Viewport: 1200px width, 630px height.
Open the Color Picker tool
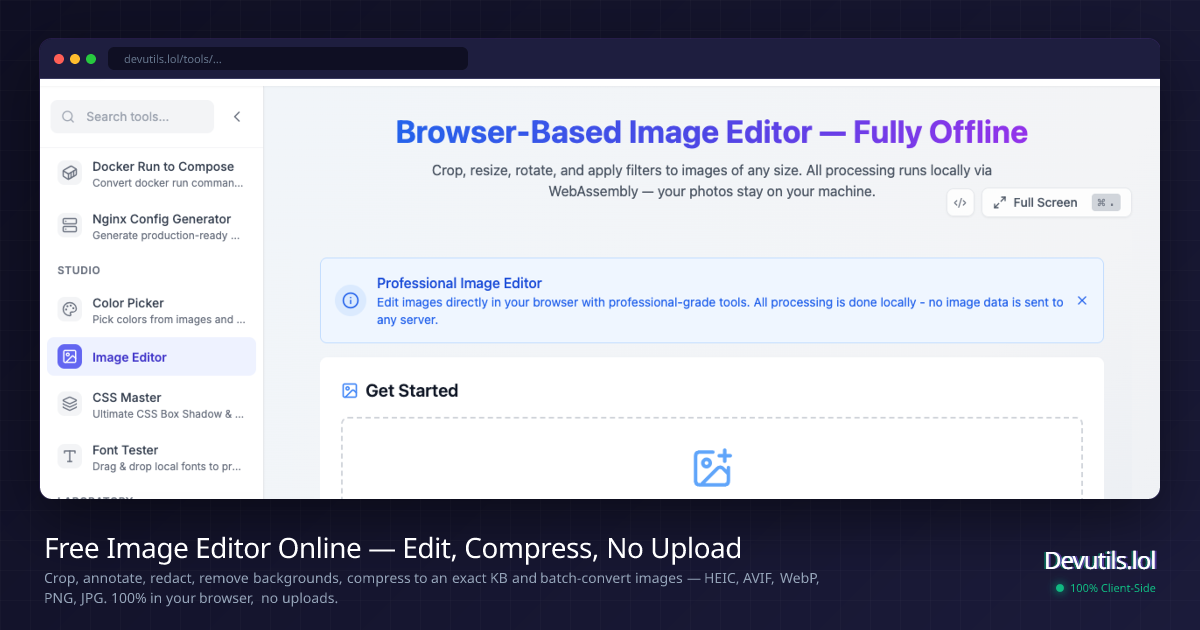[x=151, y=310]
